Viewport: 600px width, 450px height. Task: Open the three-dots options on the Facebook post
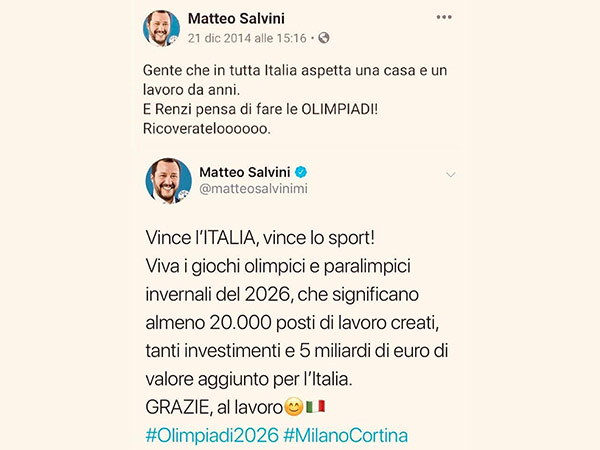(x=443, y=17)
